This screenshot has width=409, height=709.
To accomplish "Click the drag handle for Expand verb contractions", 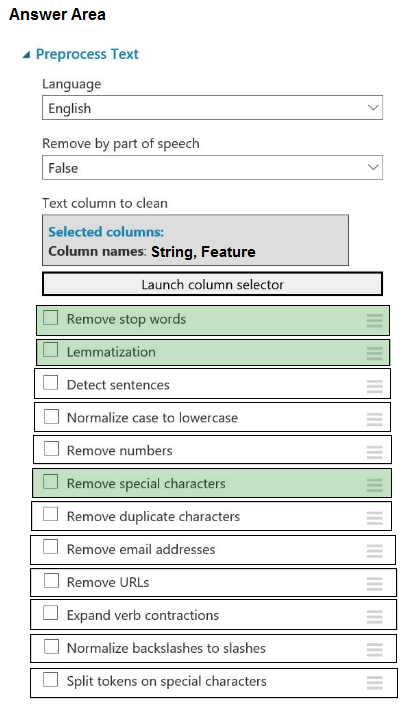I will [374, 616].
